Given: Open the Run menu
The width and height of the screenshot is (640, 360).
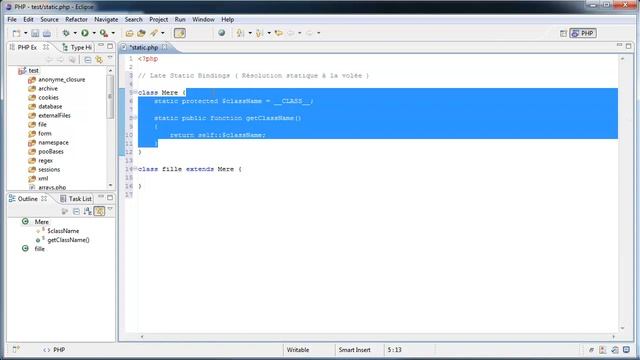Looking at the screenshot, I should (180, 19).
